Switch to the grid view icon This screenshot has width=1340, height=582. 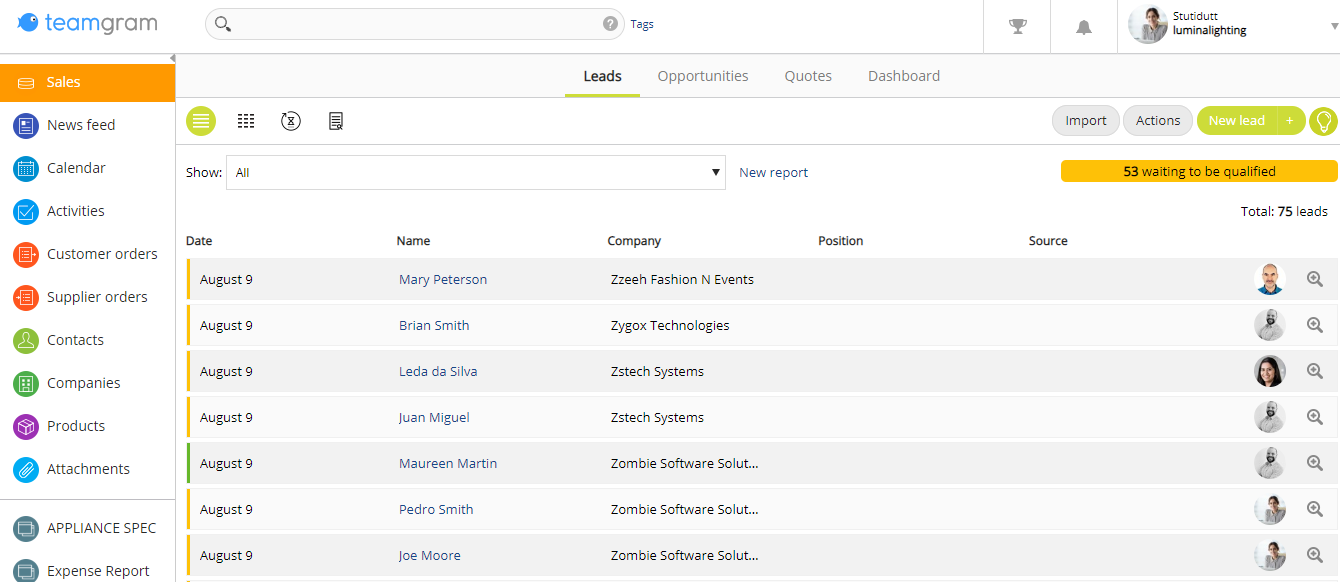[246, 121]
